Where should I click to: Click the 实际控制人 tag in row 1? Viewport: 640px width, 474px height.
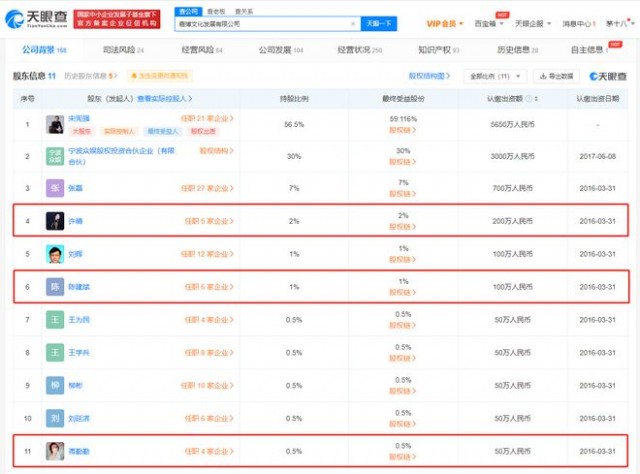[x=119, y=131]
